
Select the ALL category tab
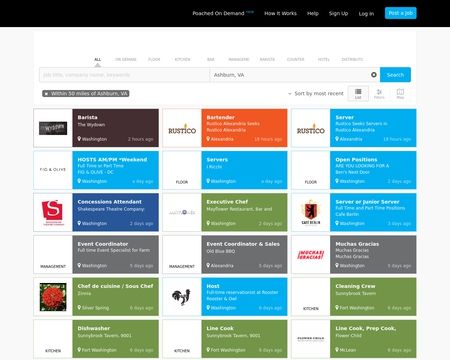click(97, 59)
